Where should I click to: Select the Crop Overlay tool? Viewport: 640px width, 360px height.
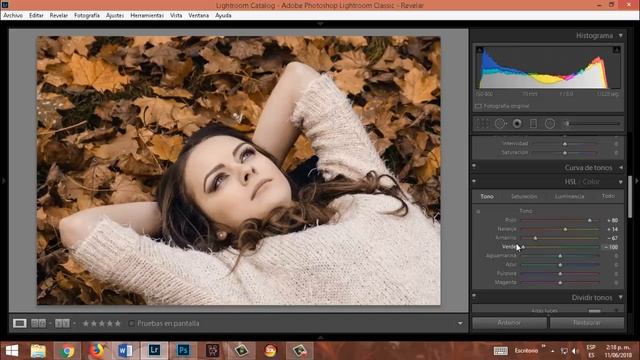point(482,123)
